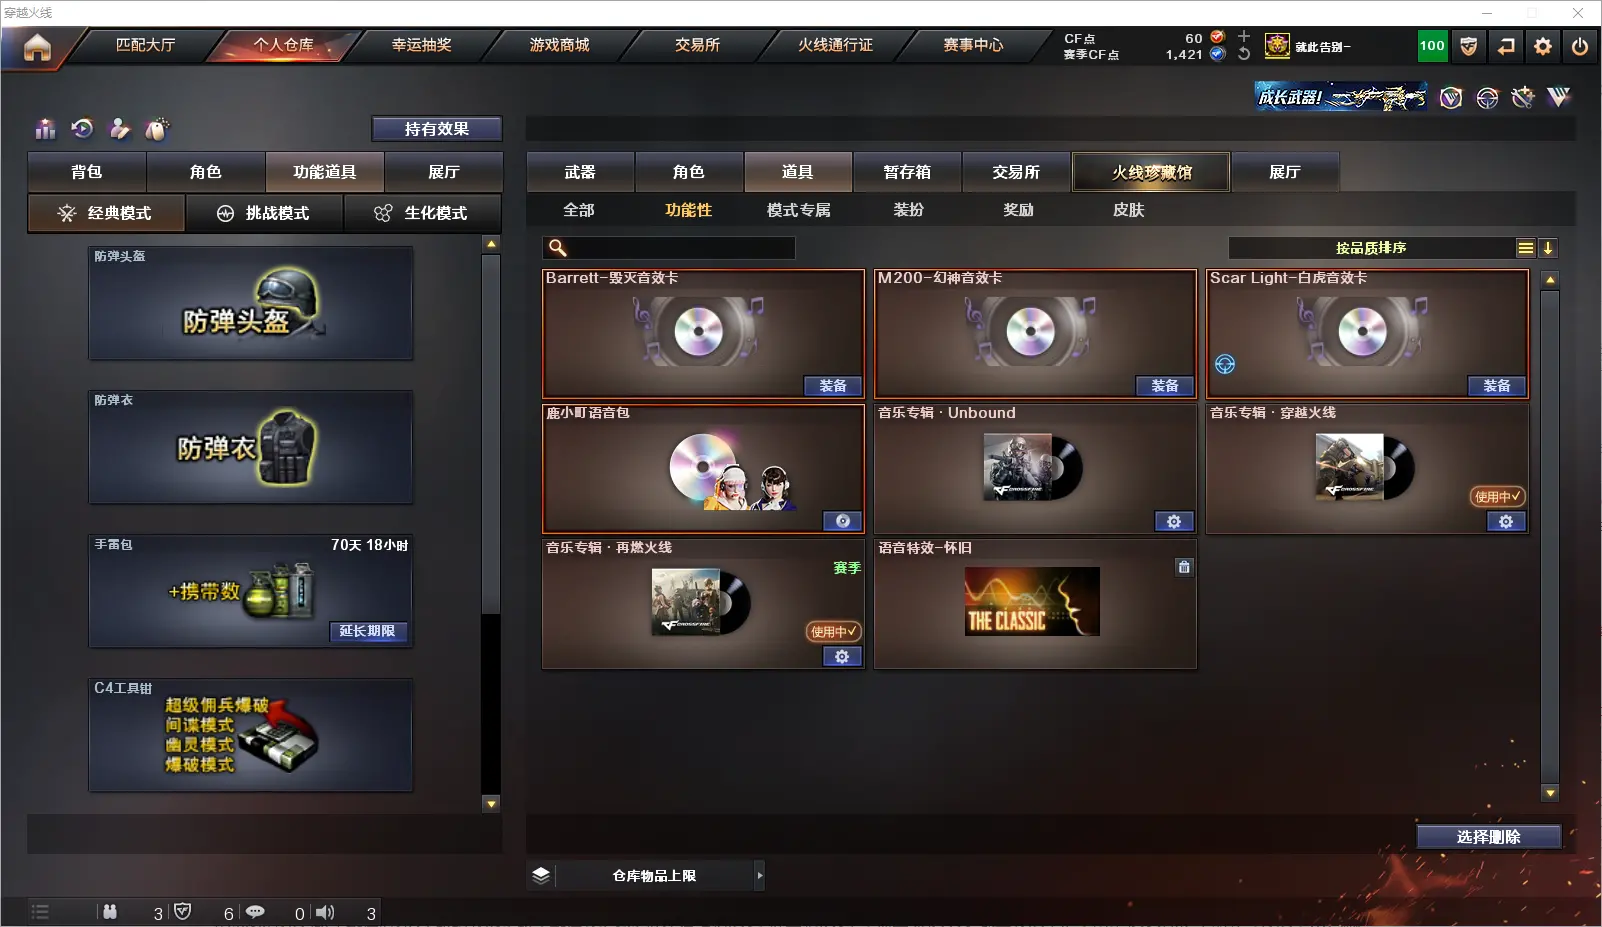This screenshot has width=1602, height=927.
Task: Open the 赛事中心 tab
Action: pos(974,45)
